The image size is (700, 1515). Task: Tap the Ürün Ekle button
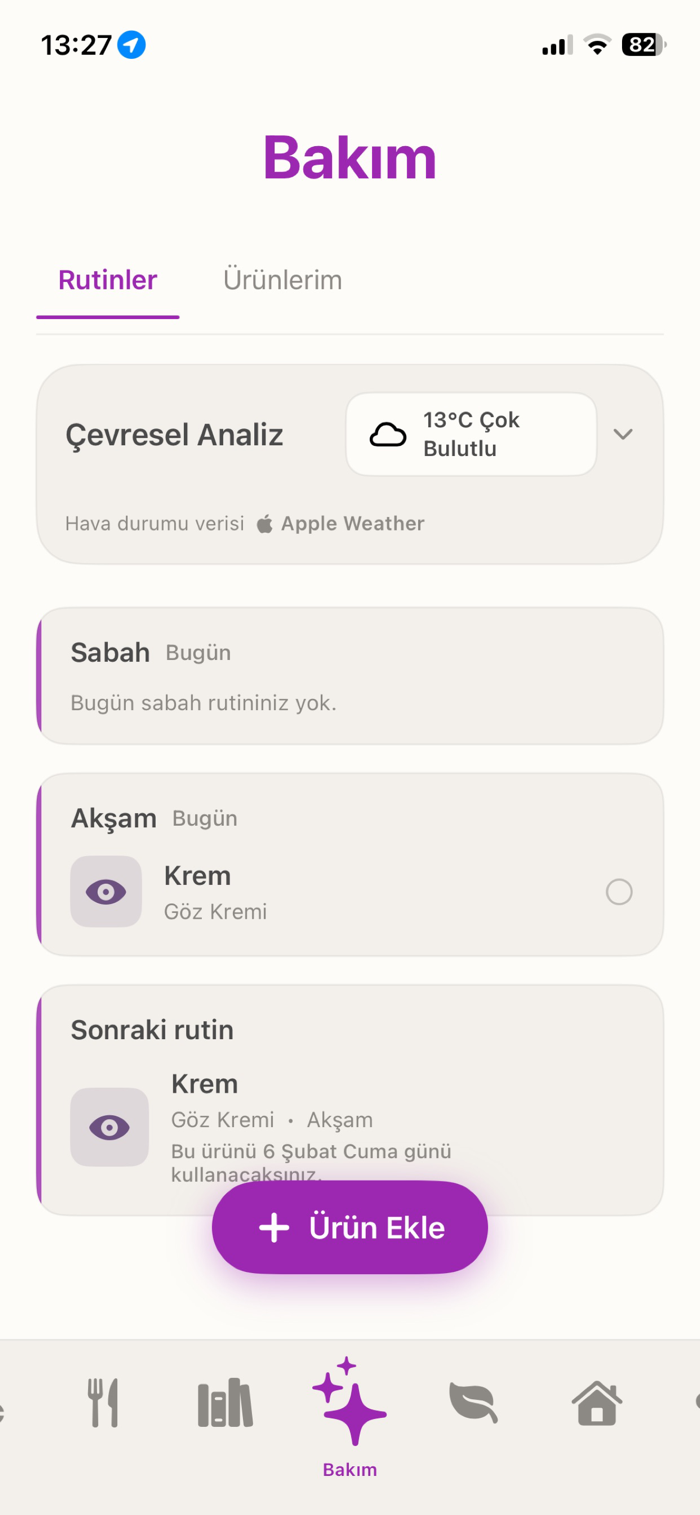tap(350, 1227)
